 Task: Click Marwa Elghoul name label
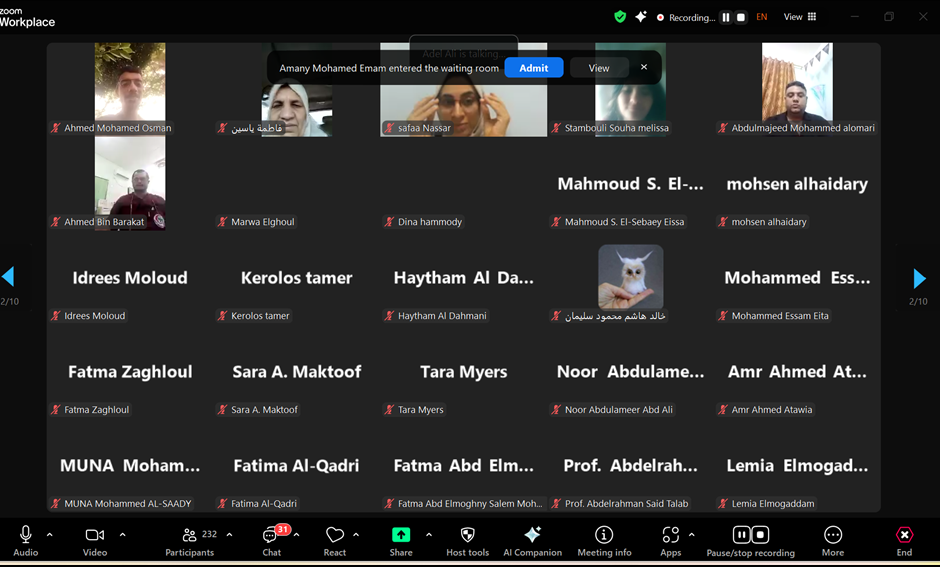point(263,222)
